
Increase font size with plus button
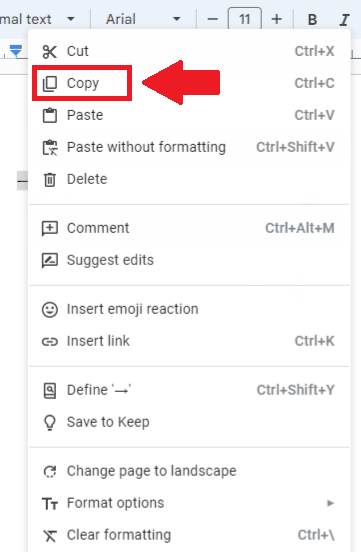coord(277,19)
